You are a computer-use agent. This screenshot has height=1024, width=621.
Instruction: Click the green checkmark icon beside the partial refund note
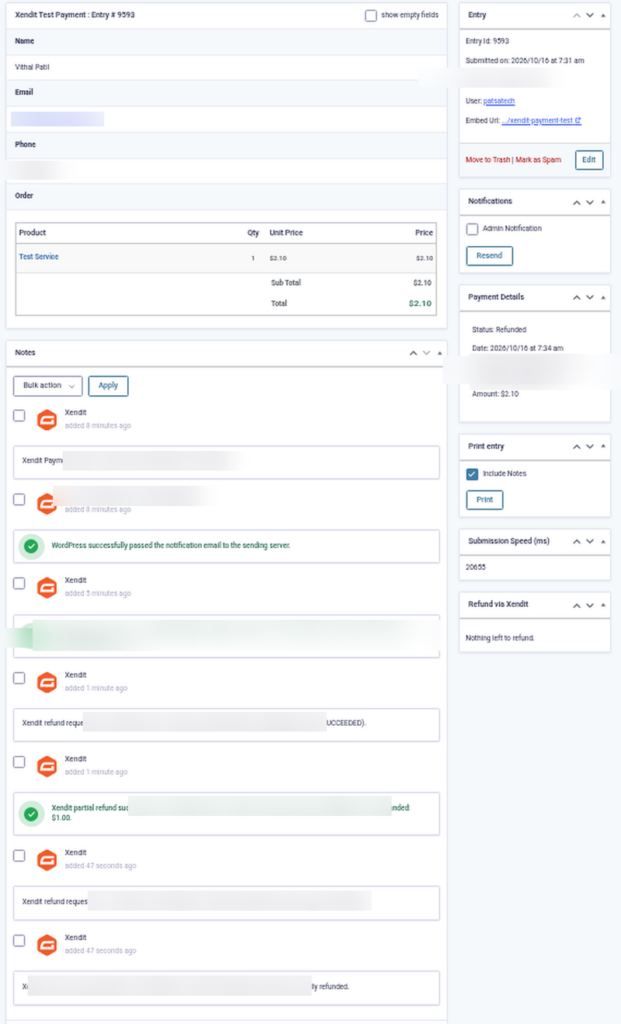(x=31, y=814)
